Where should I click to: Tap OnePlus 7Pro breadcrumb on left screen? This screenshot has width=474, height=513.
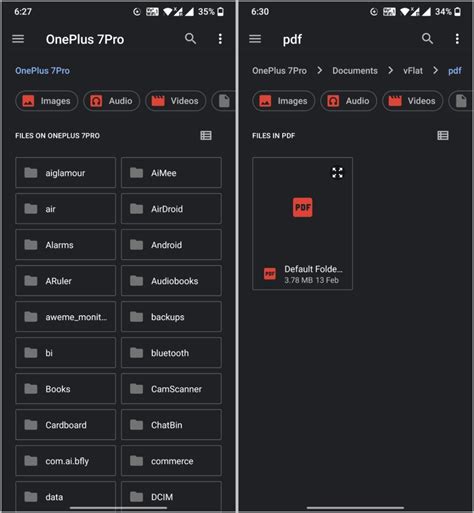[42, 71]
